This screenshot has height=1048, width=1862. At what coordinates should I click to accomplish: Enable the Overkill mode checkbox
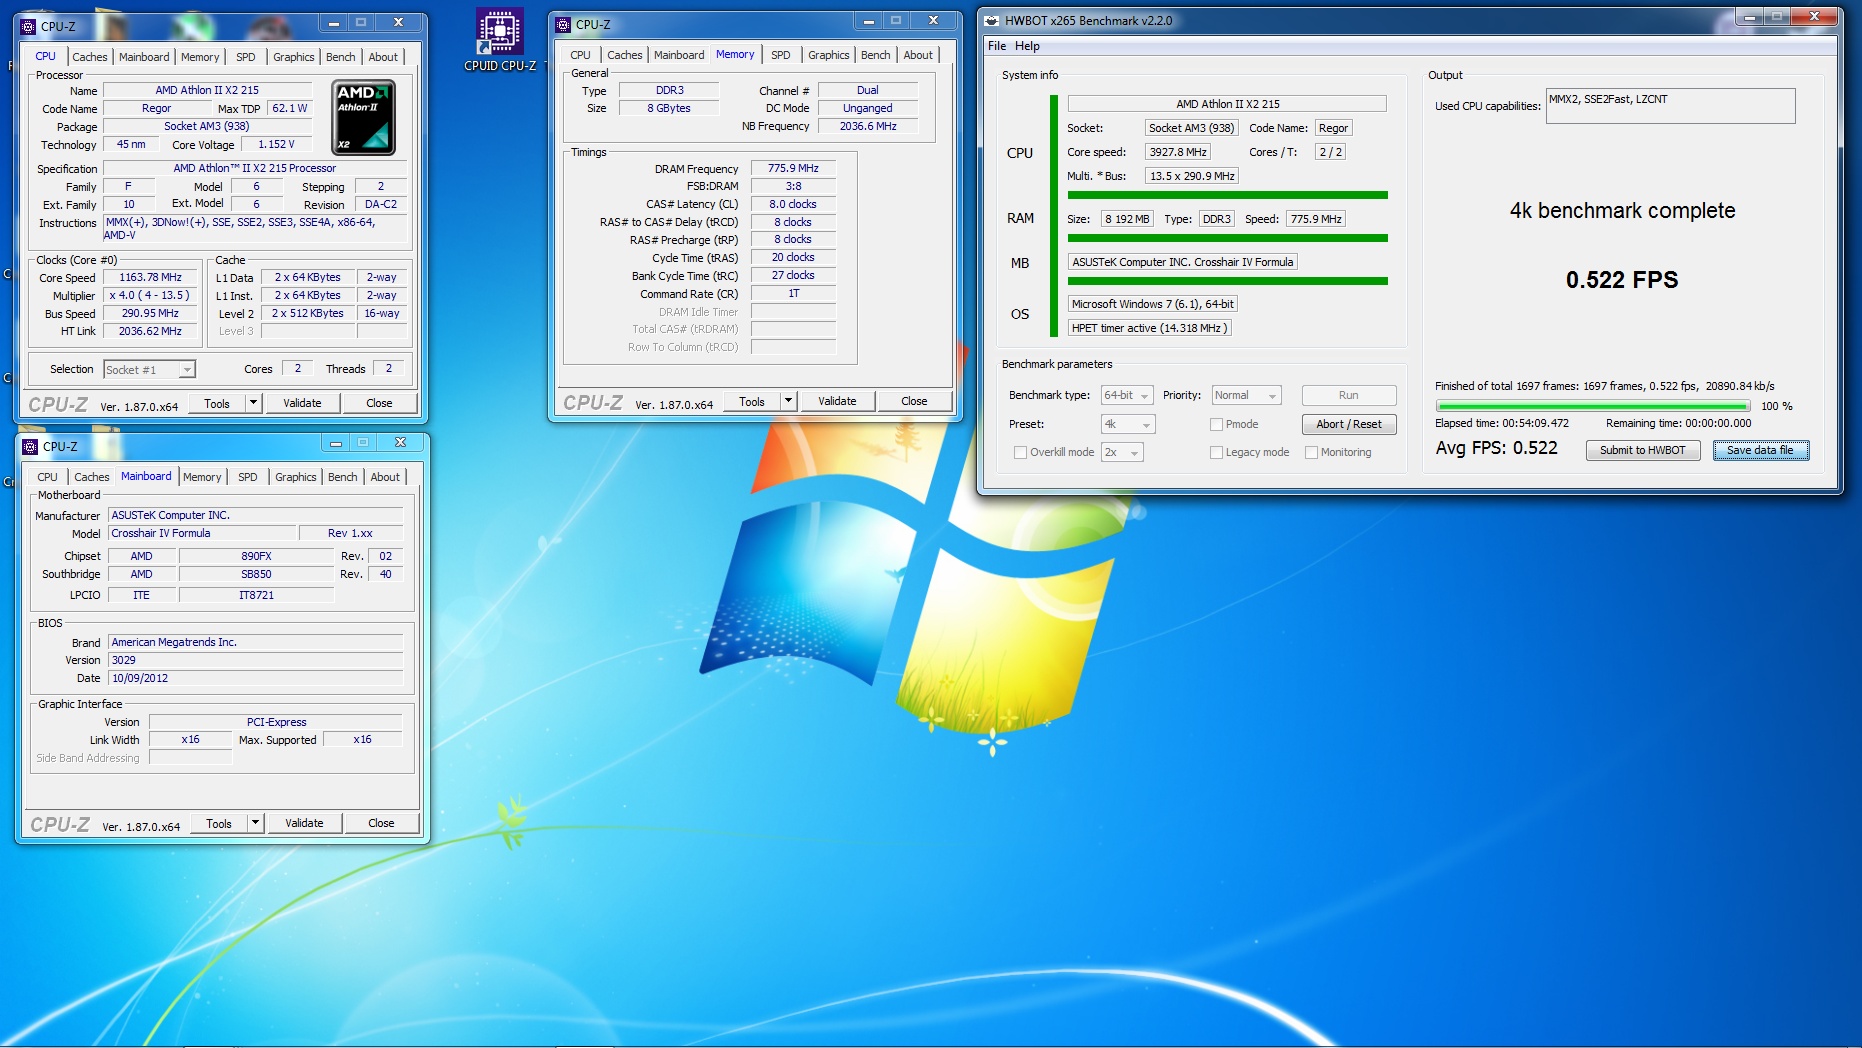point(1020,452)
